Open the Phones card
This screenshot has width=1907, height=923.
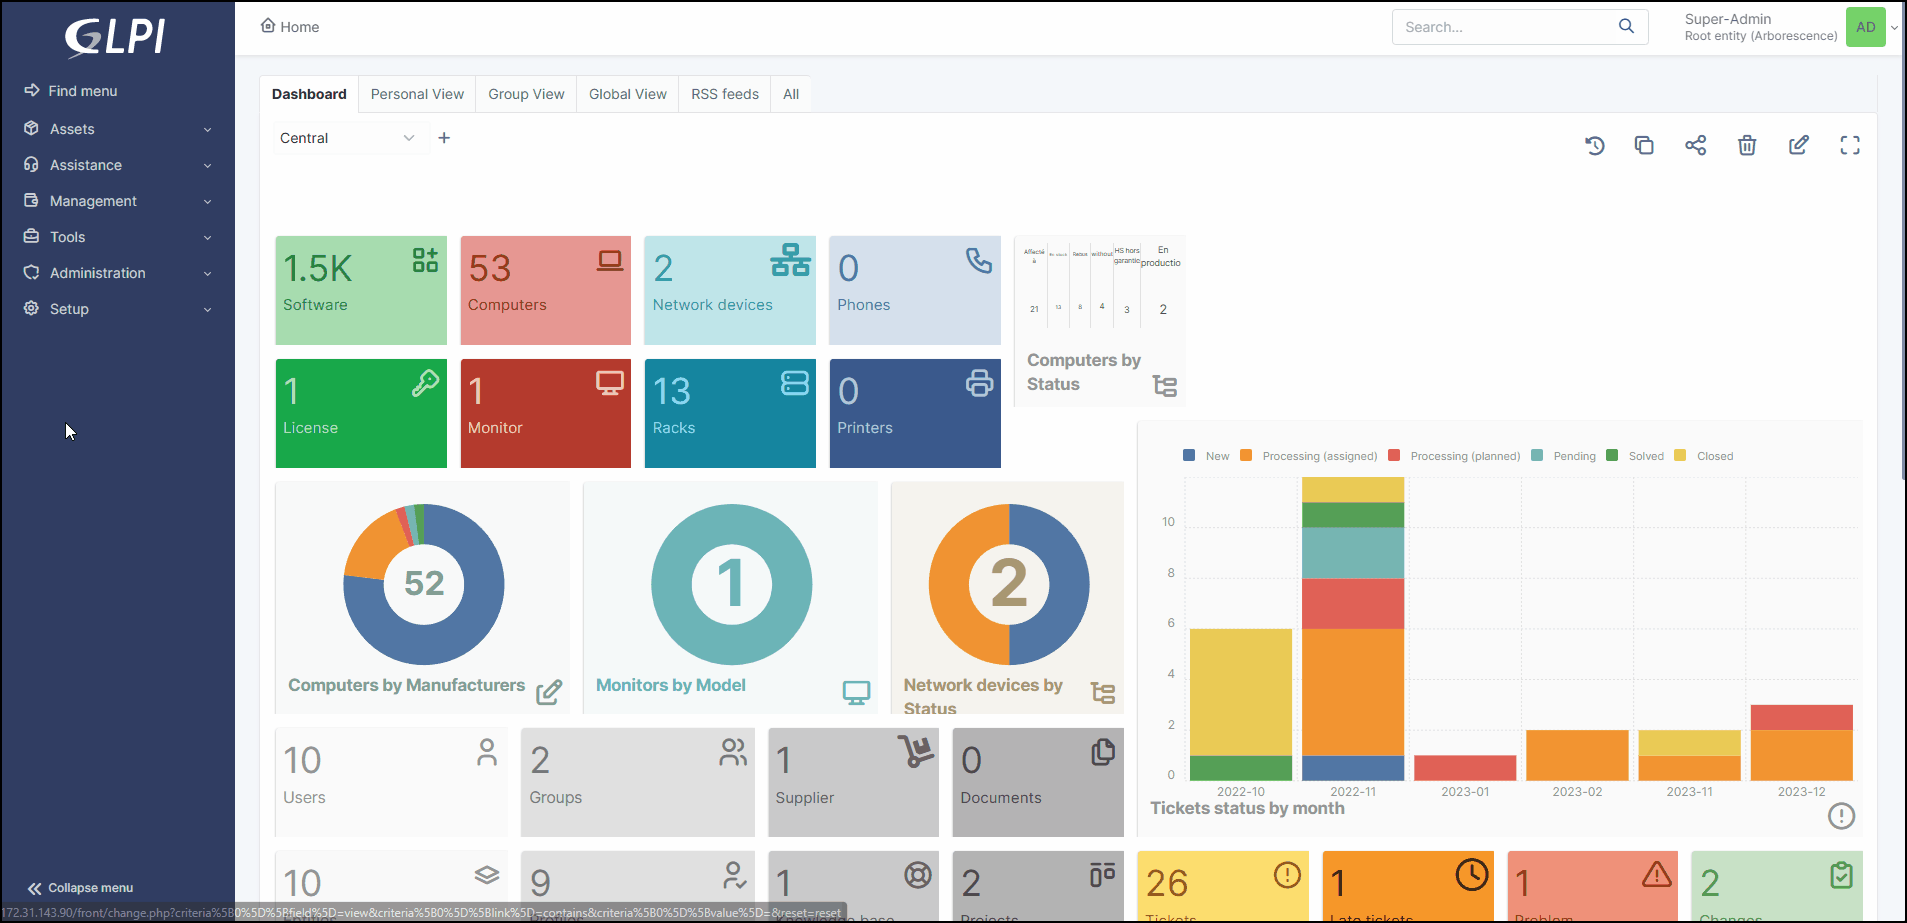point(915,290)
